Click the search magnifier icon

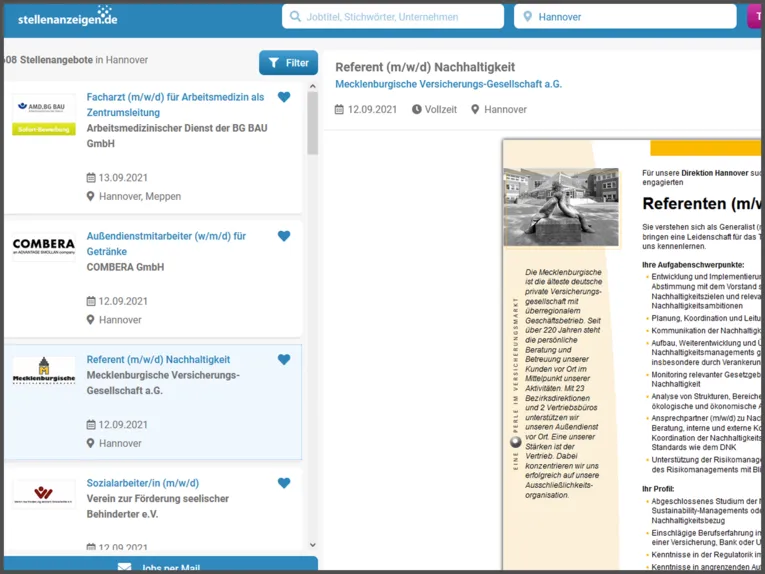(x=295, y=17)
